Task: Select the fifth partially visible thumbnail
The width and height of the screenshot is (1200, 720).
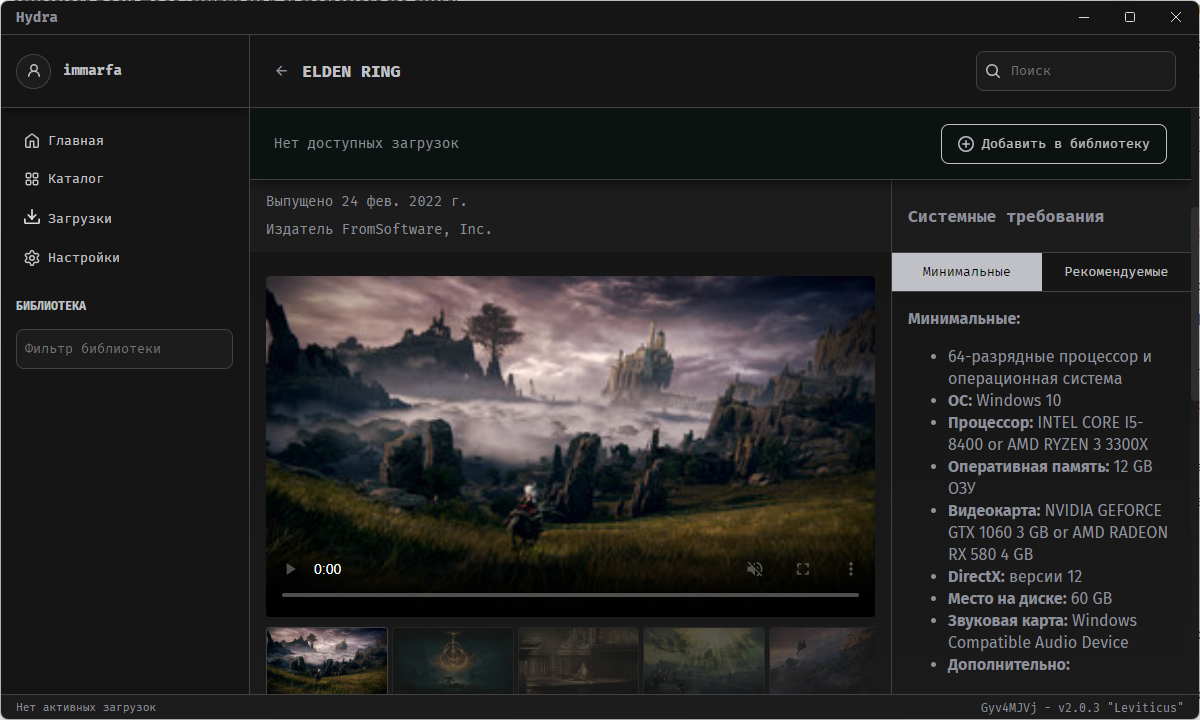Action: (822, 661)
